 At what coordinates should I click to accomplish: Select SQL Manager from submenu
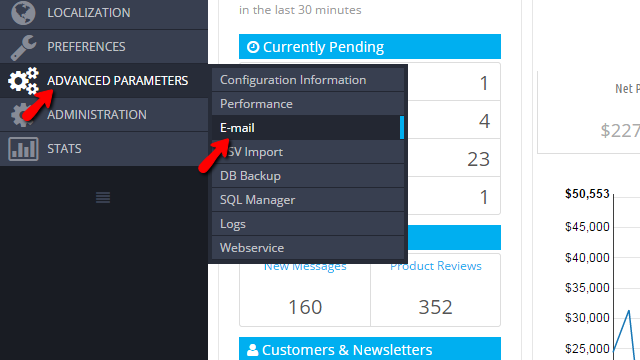coord(308,200)
